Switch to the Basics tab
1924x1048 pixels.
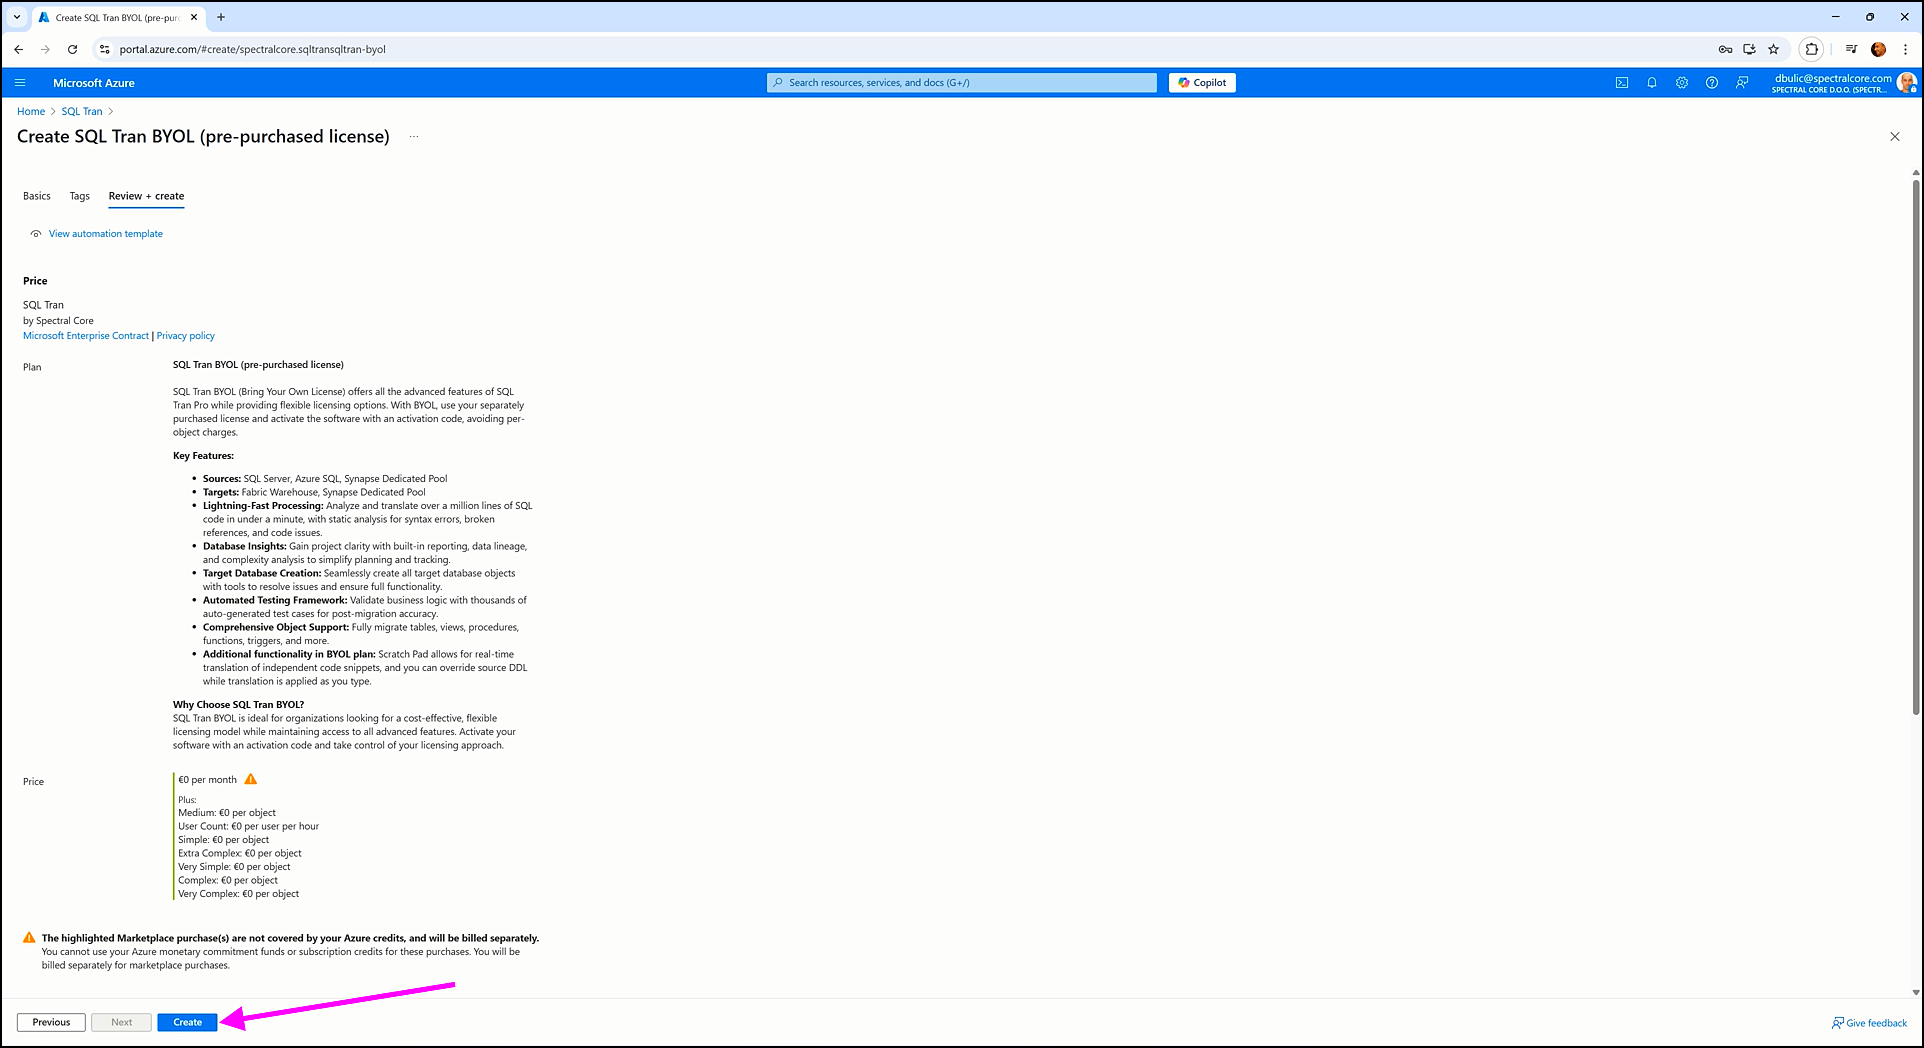point(37,196)
